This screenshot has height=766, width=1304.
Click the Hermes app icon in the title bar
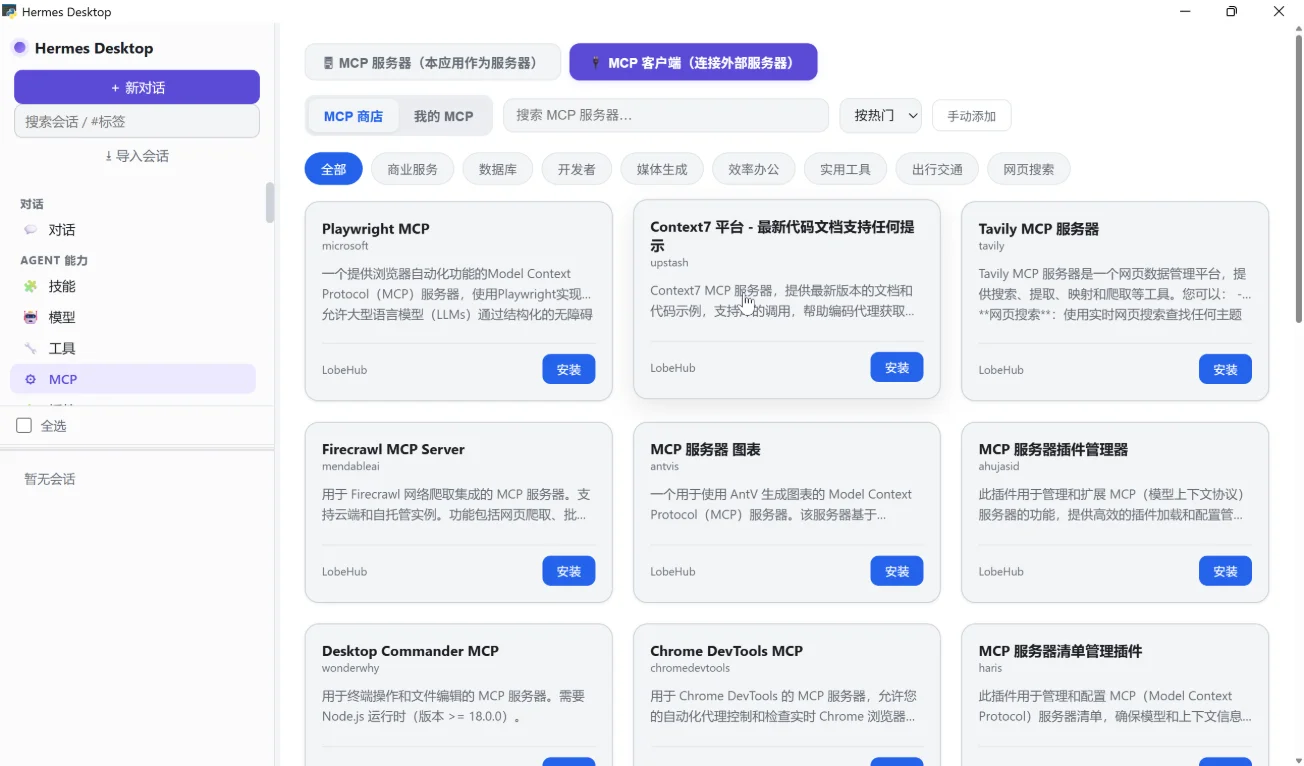[10, 12]
